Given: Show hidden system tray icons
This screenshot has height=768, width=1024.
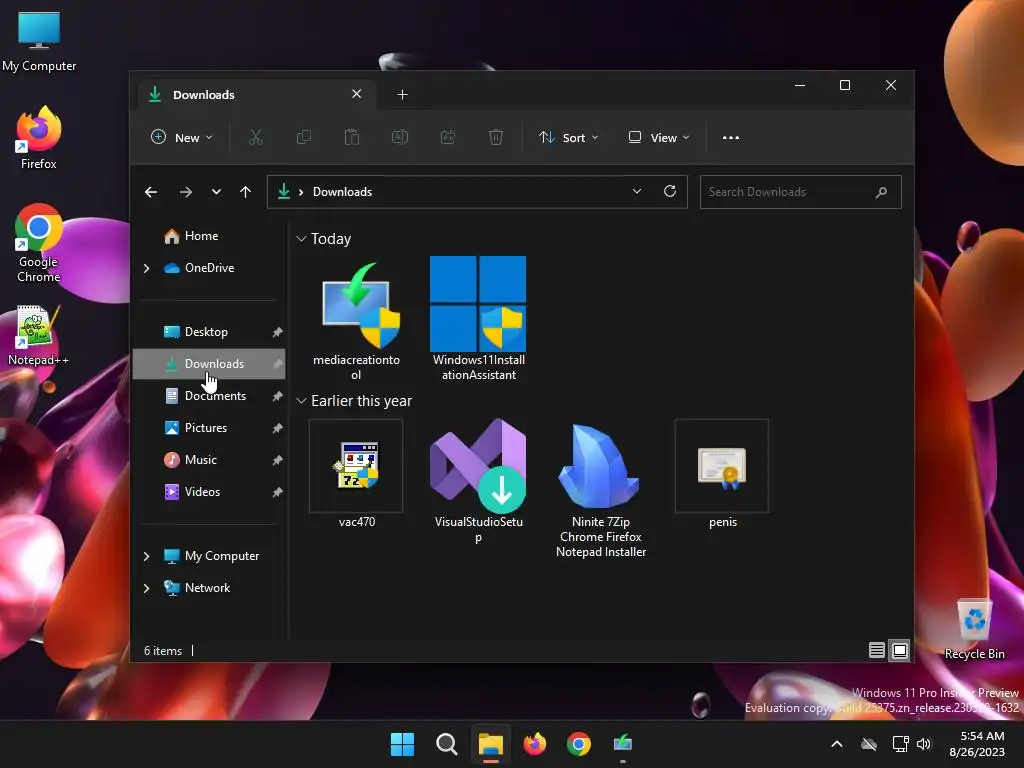Looking at the screenshot, I should pyautogui.click(x=837, y=744).
